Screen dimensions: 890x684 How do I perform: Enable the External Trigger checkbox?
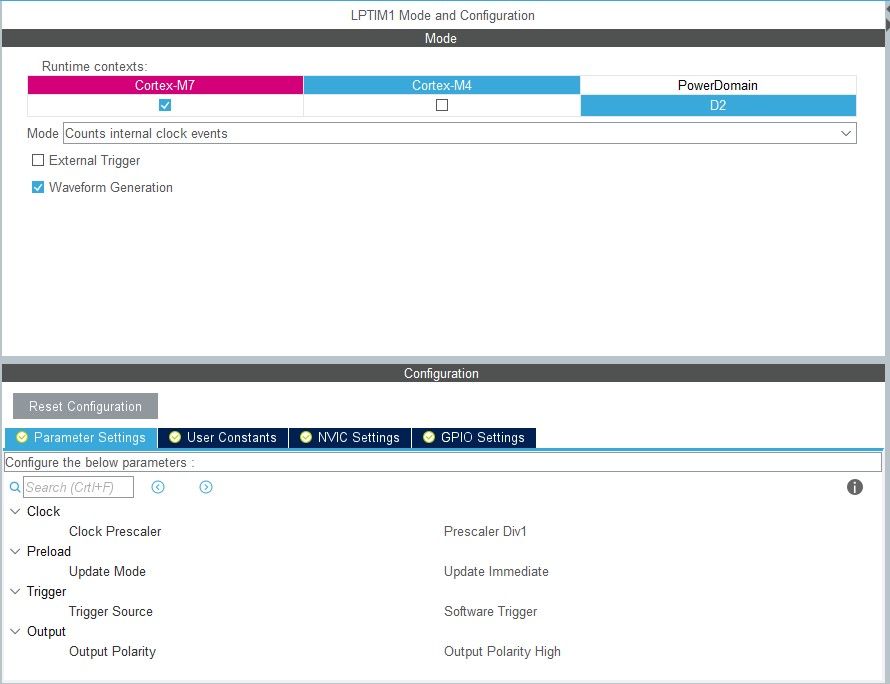38,160
